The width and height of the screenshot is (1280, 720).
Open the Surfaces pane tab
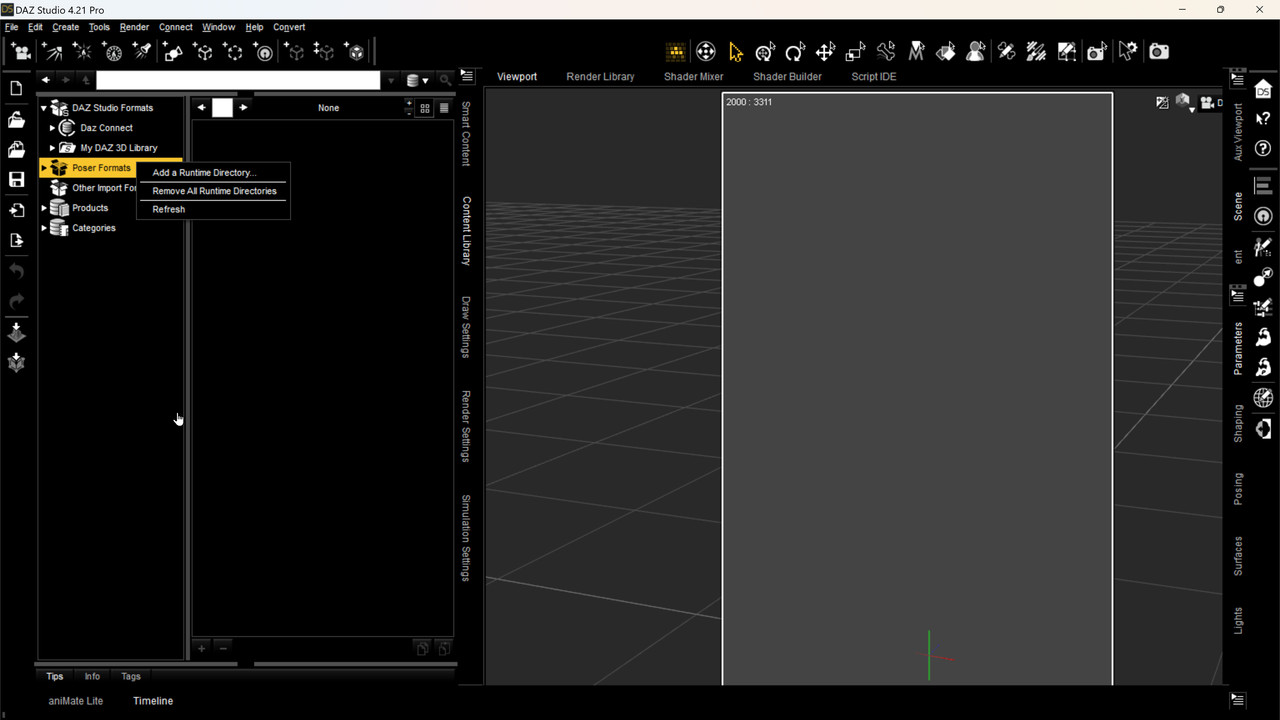tap(1238, 556)
